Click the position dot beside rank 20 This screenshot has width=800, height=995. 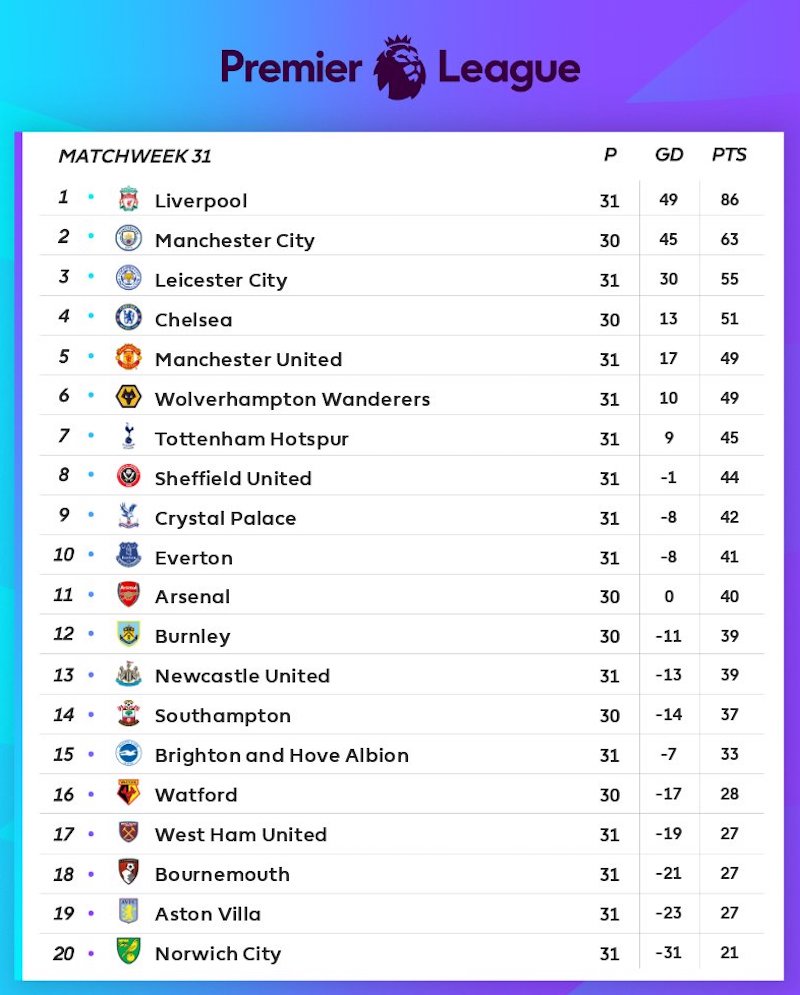(x=91, y=953)
